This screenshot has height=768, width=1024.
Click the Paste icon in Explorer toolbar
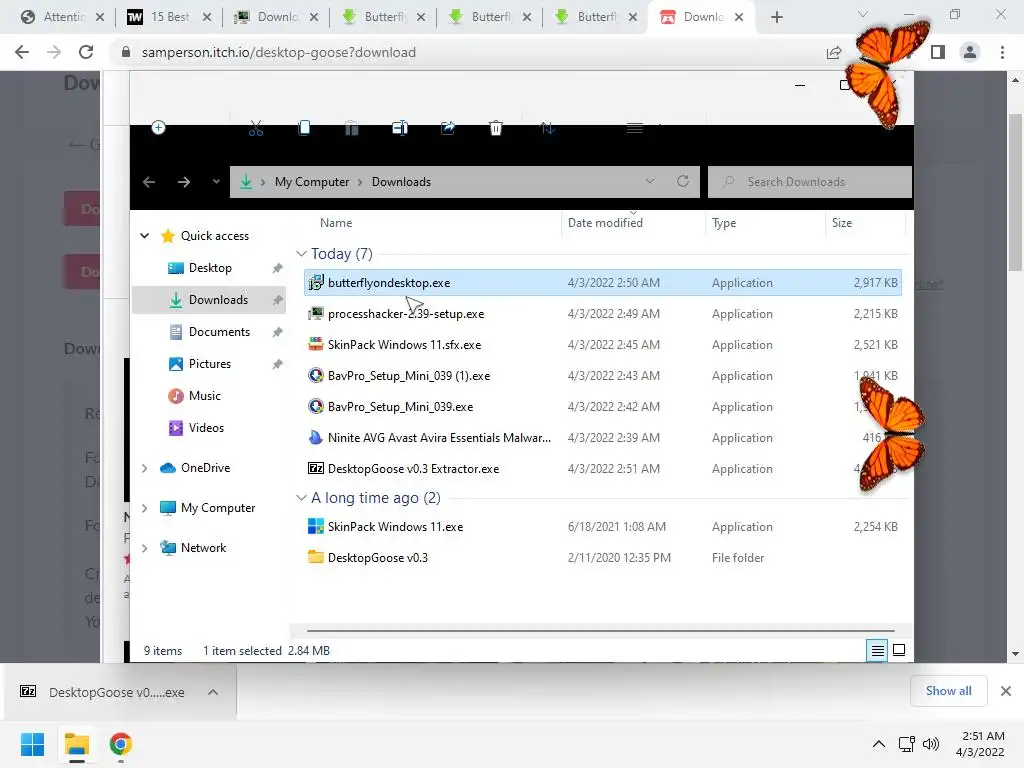(352, 129)
